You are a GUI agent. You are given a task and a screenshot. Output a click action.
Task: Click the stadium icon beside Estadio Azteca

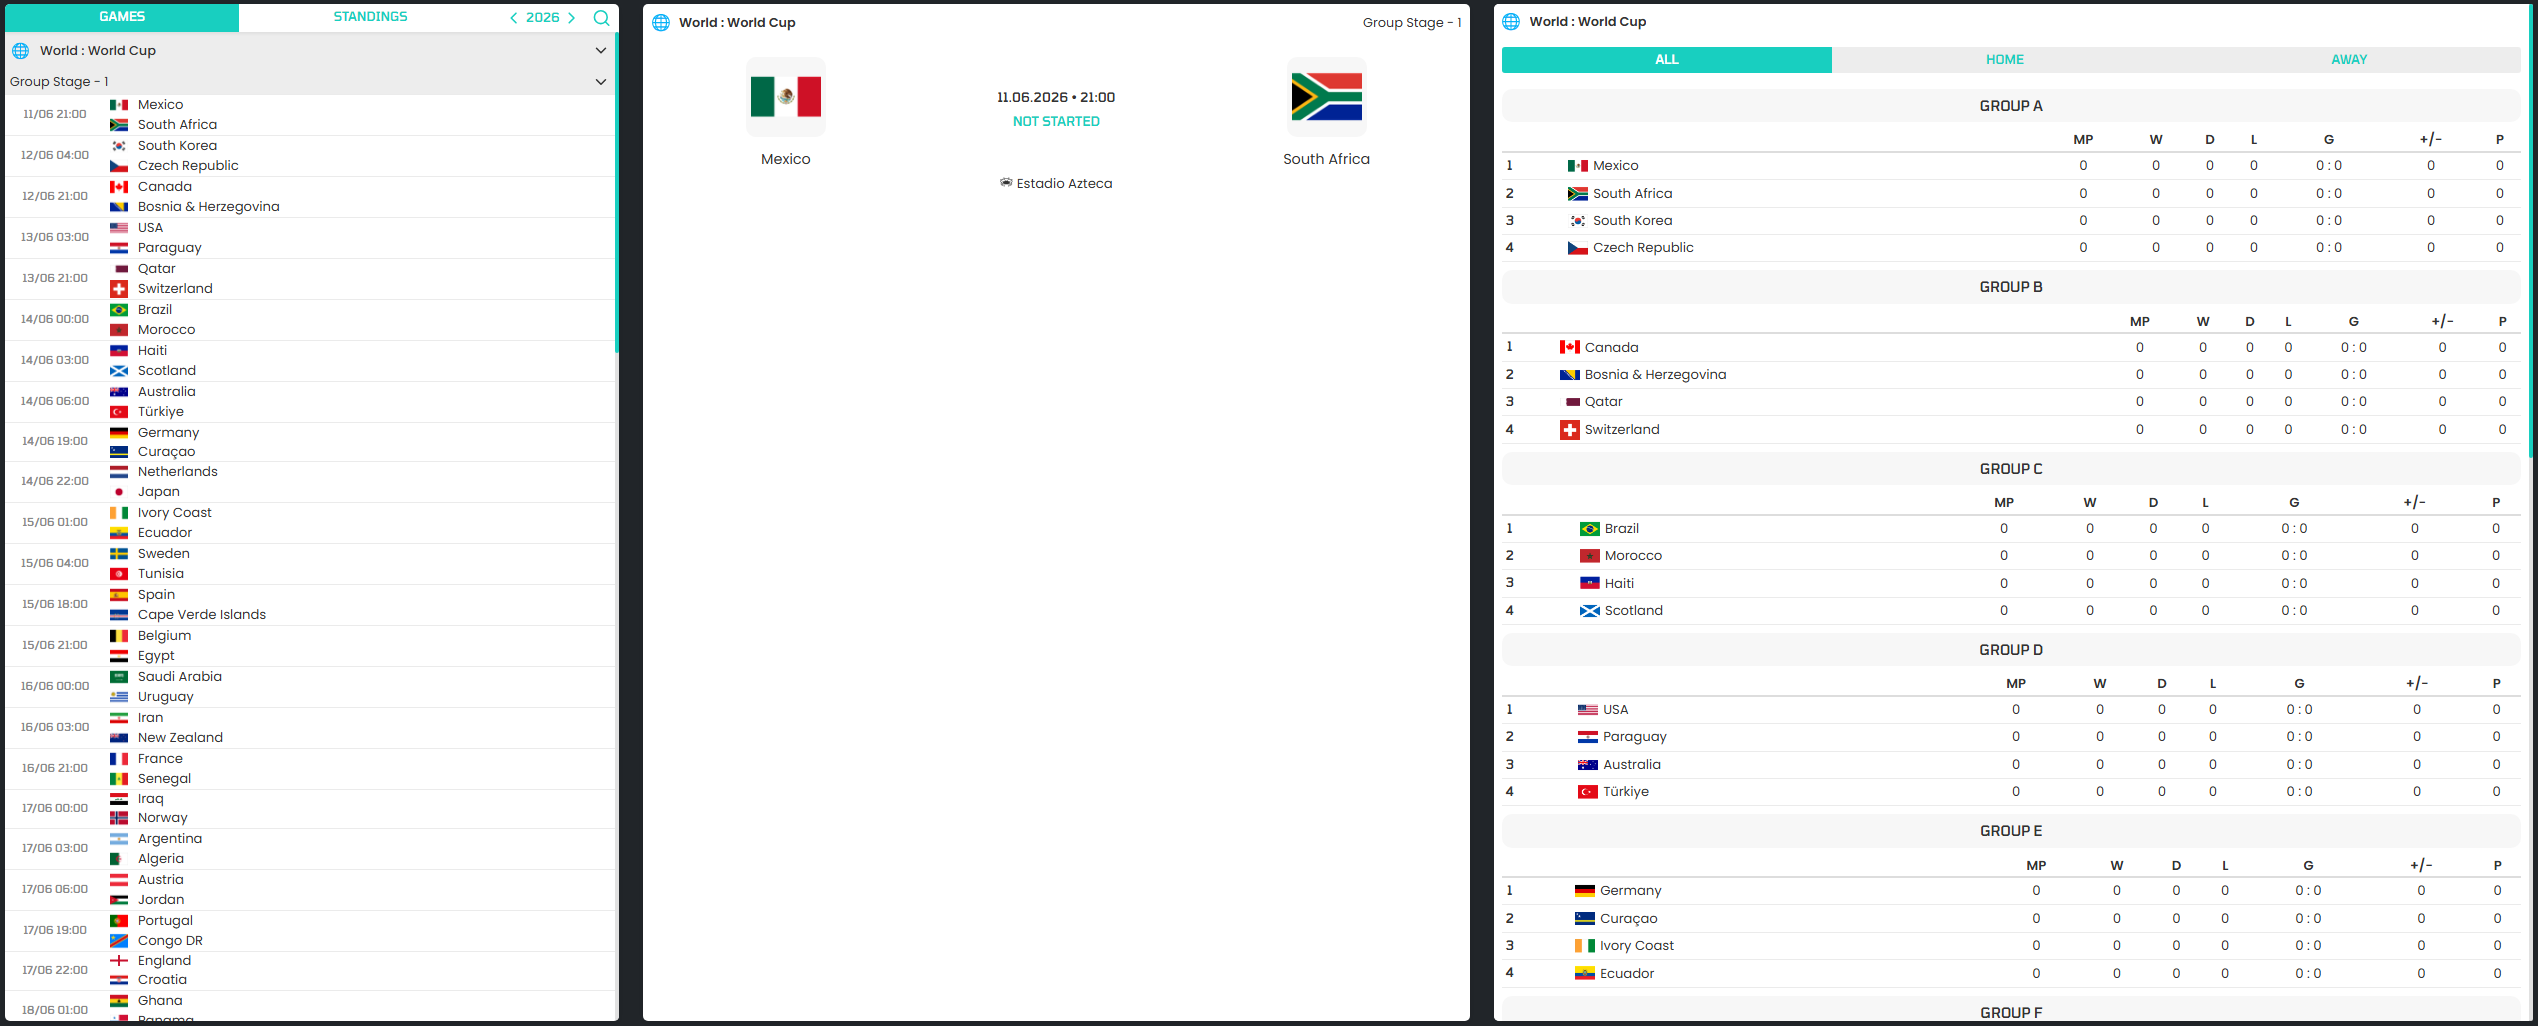pos(1006,183)
